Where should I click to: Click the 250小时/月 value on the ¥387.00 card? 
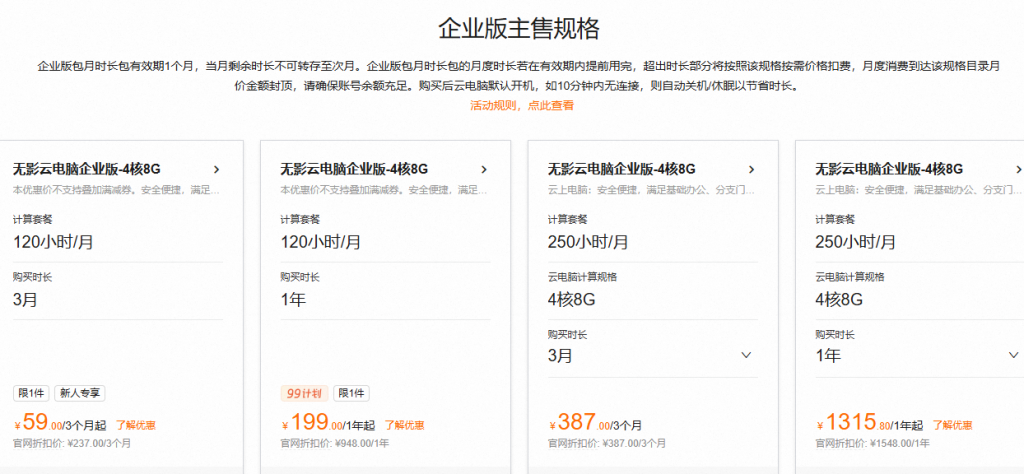point(588,242)
